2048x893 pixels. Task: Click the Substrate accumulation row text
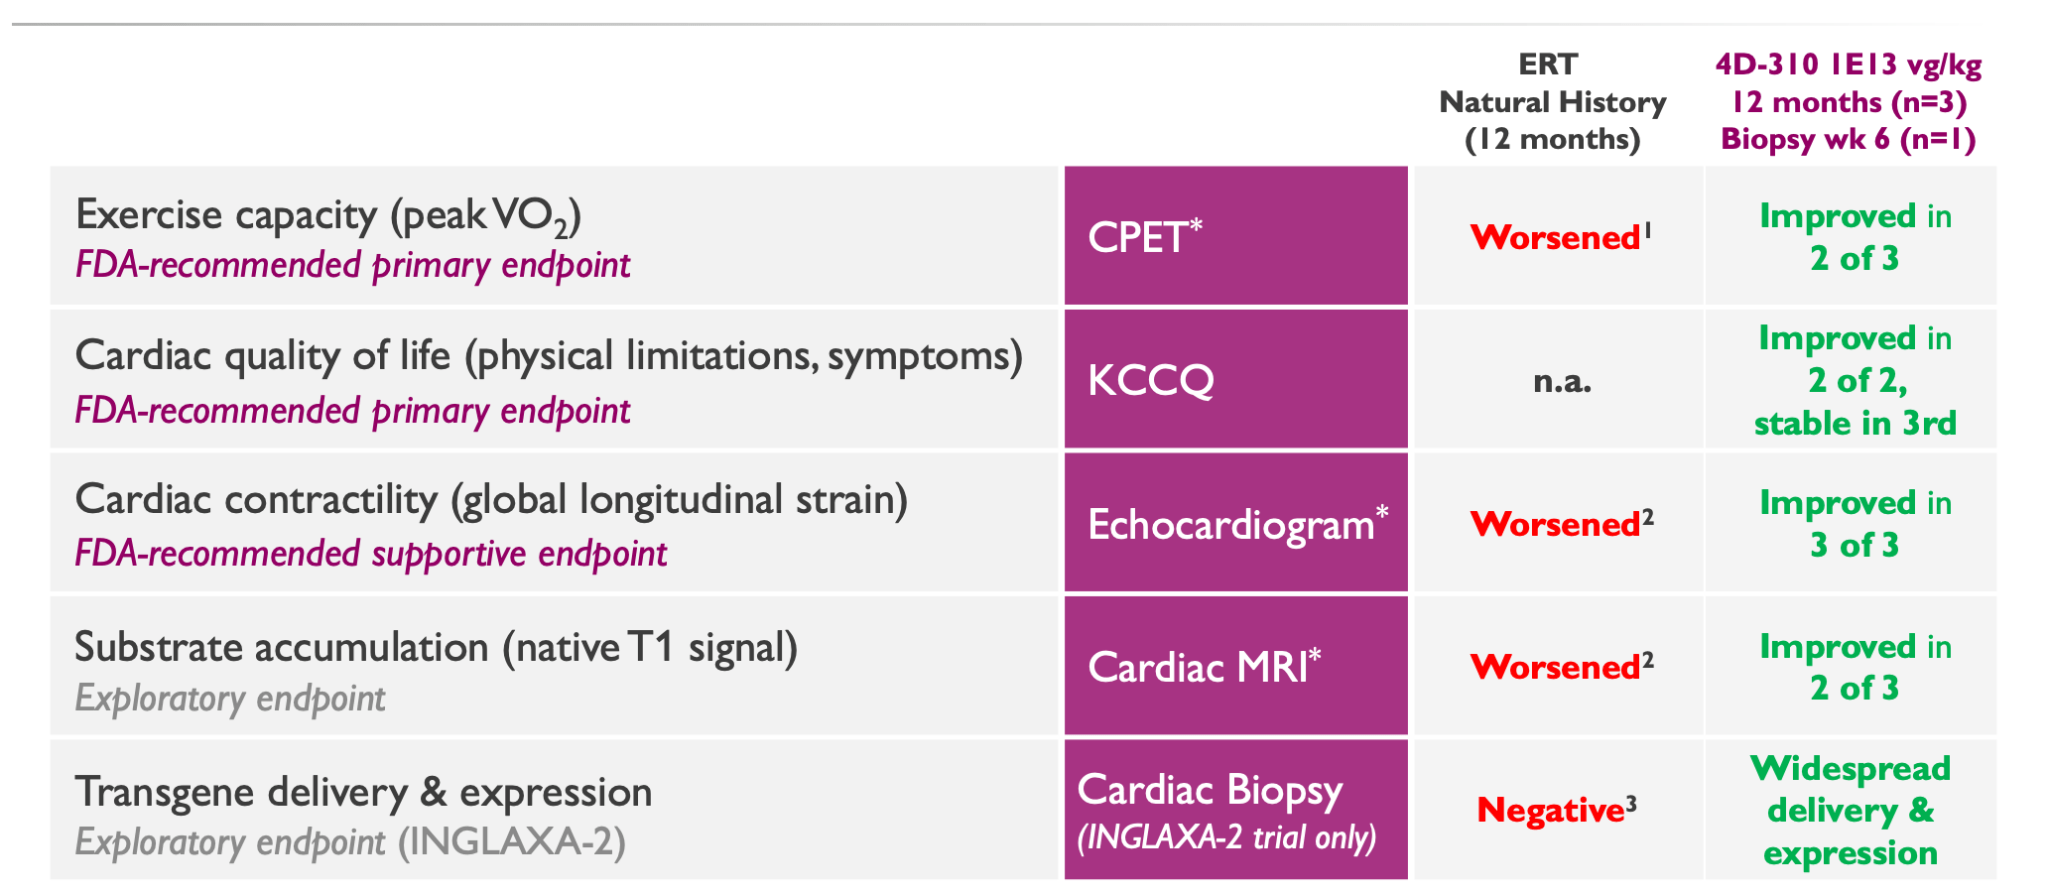tap(436, 647)
